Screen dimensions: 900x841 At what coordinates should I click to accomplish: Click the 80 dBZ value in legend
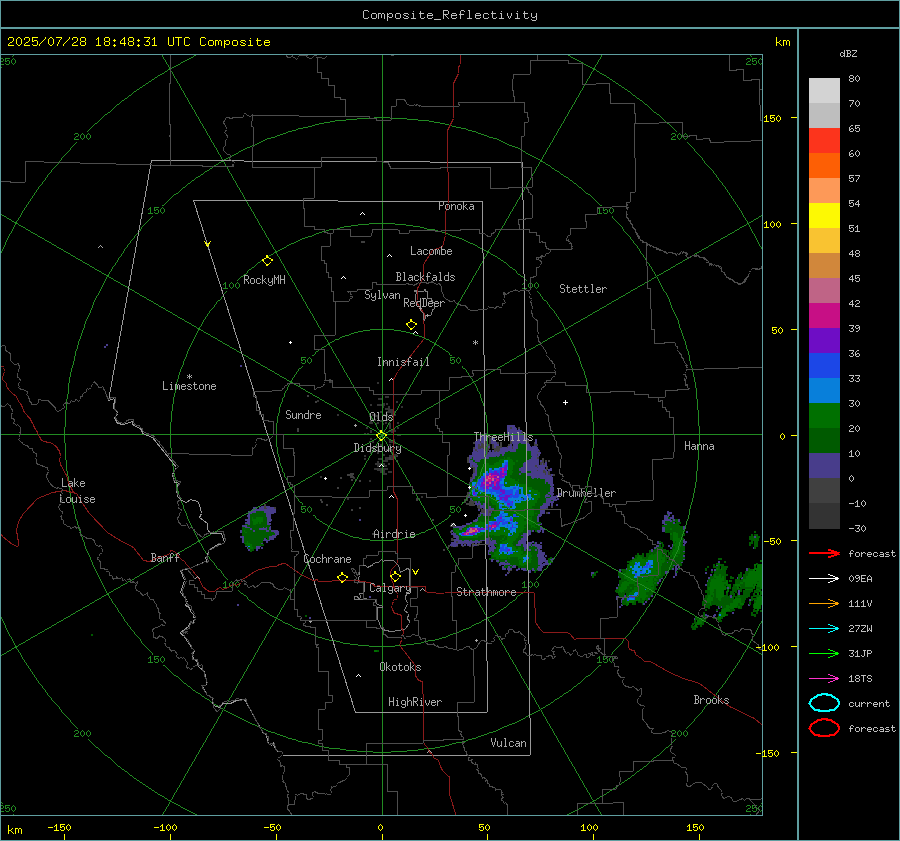[x=854, y=79]
